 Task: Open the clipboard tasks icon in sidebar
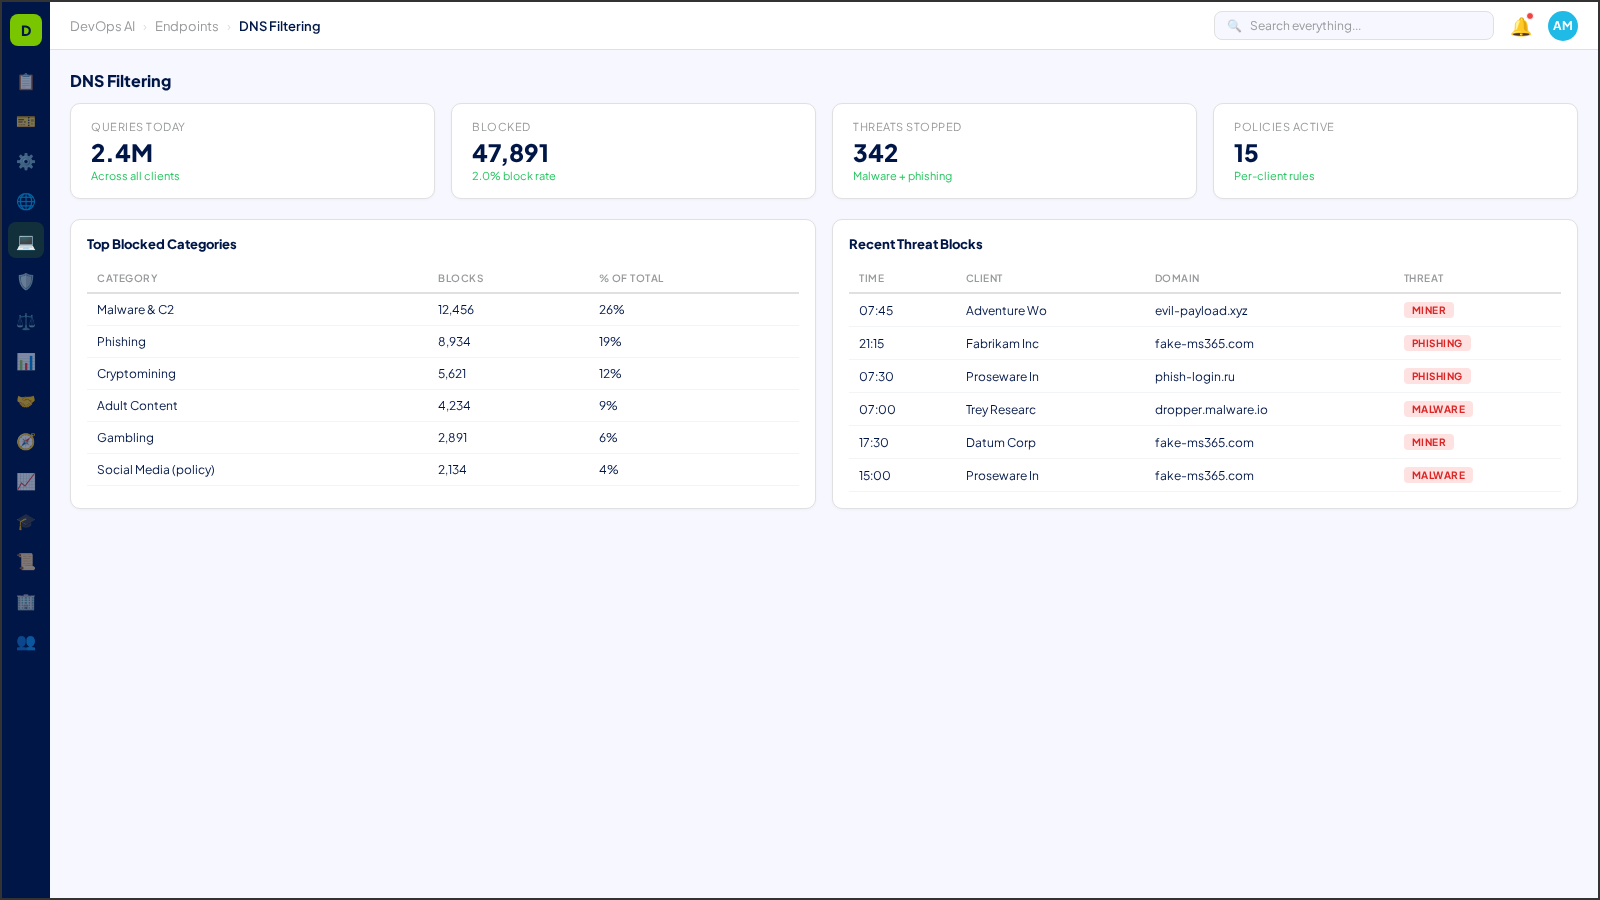click(26, 82)
